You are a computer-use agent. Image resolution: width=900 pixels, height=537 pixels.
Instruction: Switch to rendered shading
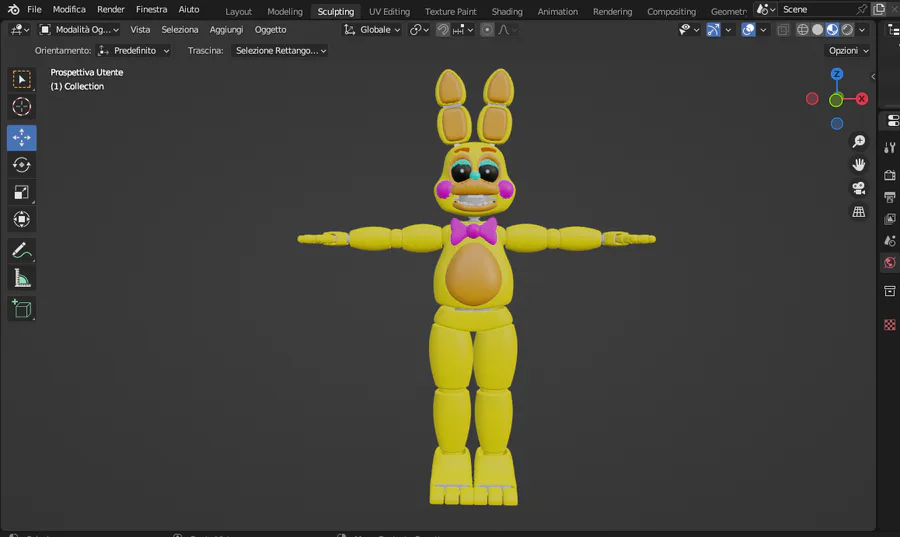[847, 30]
